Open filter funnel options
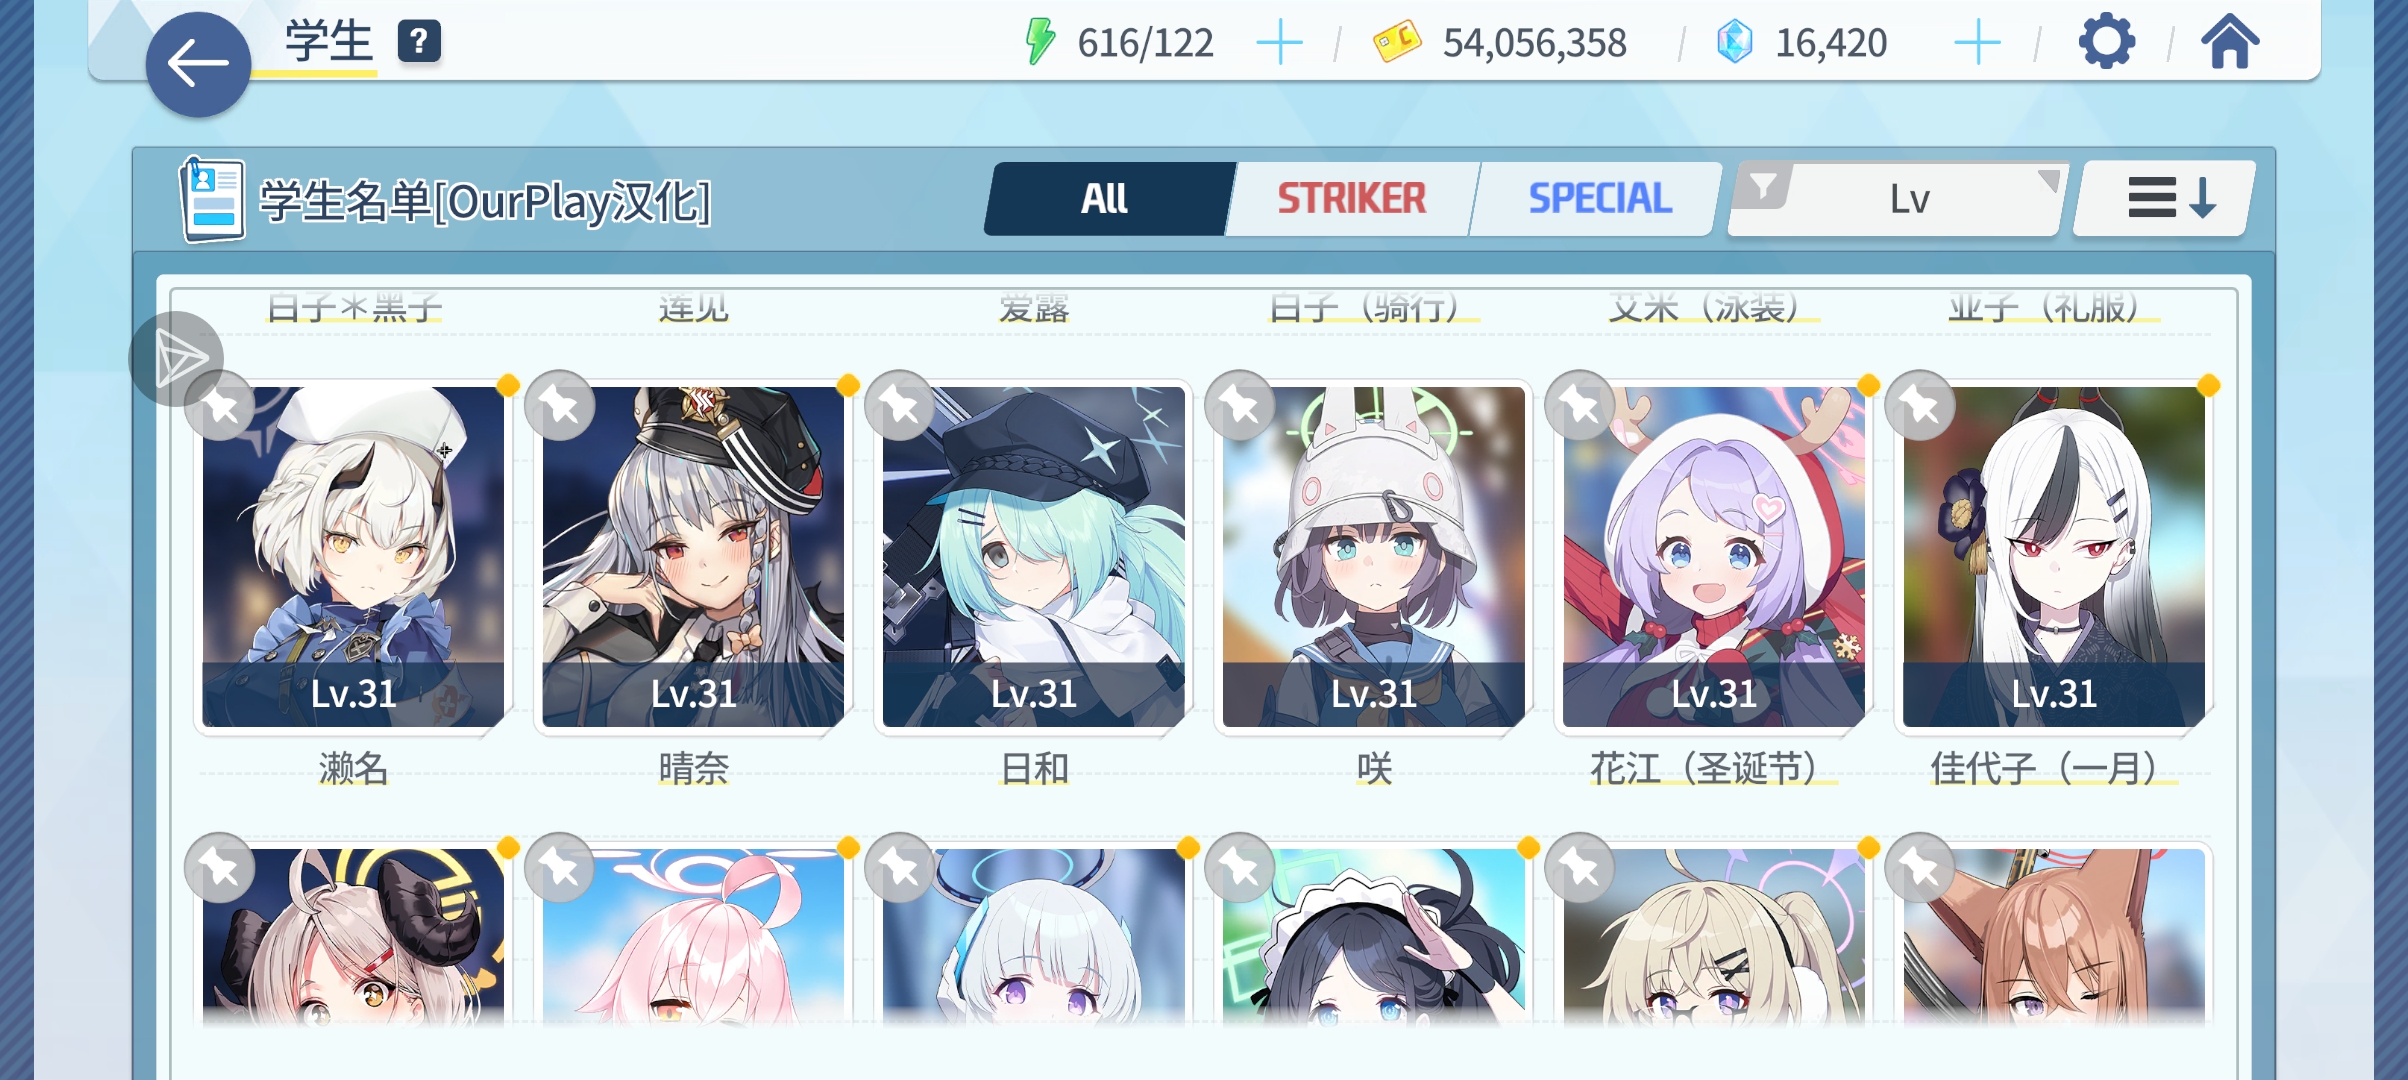This screenshot has height=1080, width=2408. click(1763, 186)
